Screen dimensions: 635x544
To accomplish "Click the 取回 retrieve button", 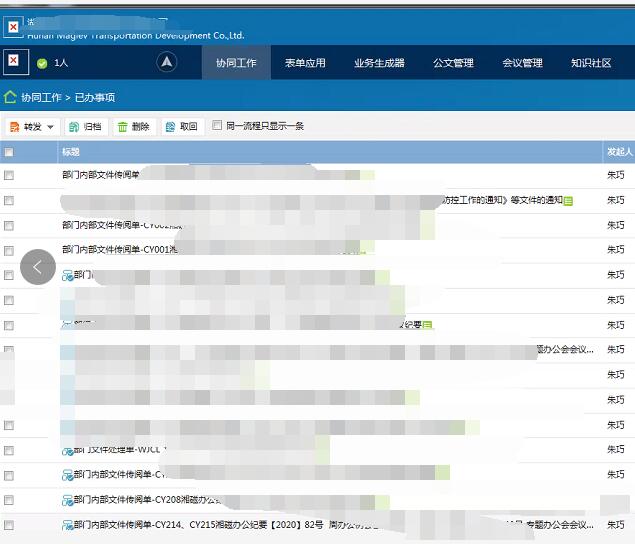I will 182,127.
